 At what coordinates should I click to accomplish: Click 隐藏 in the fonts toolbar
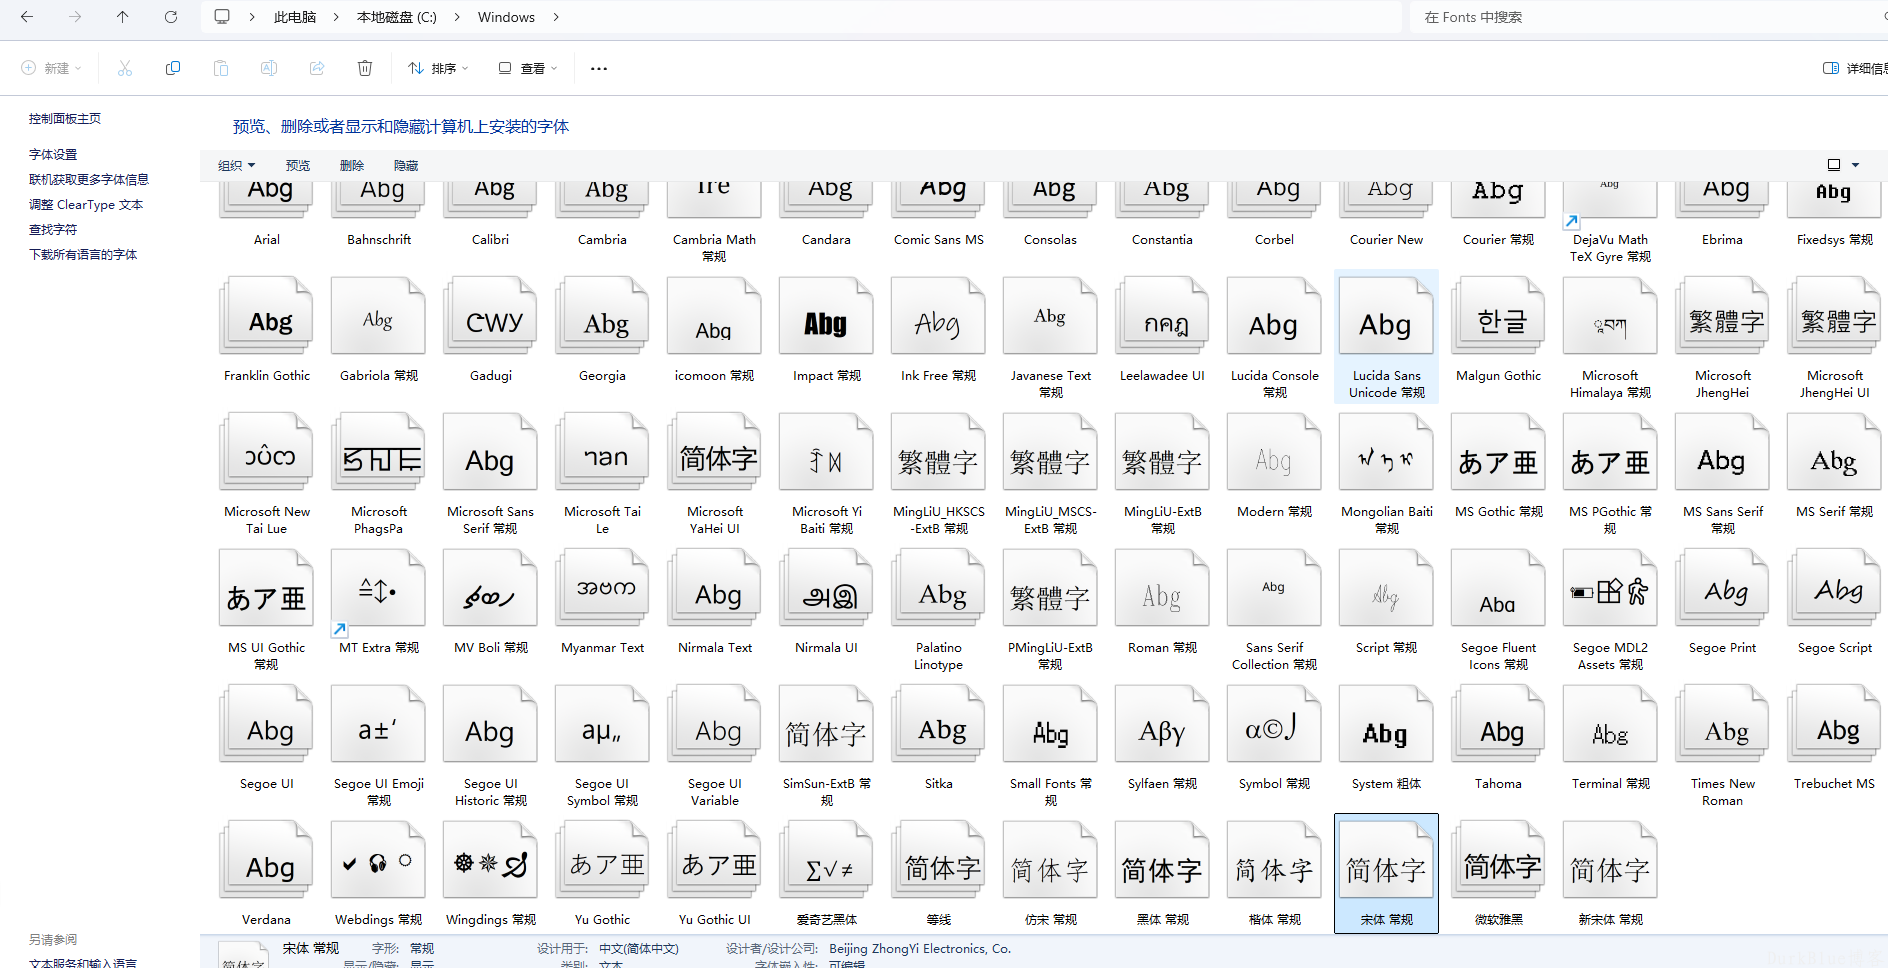point(406,166)
